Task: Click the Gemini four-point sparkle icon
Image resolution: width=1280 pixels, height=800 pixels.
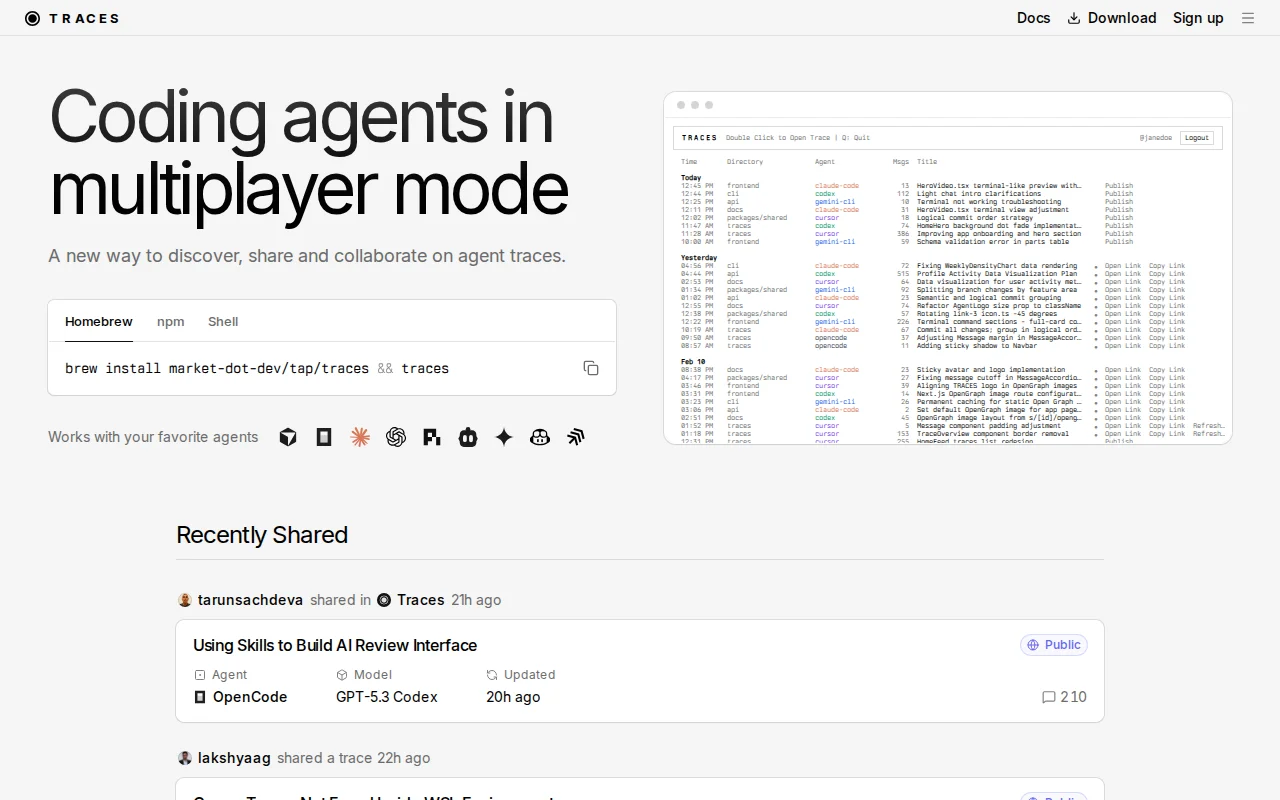Action: click(x=504, y=437)
